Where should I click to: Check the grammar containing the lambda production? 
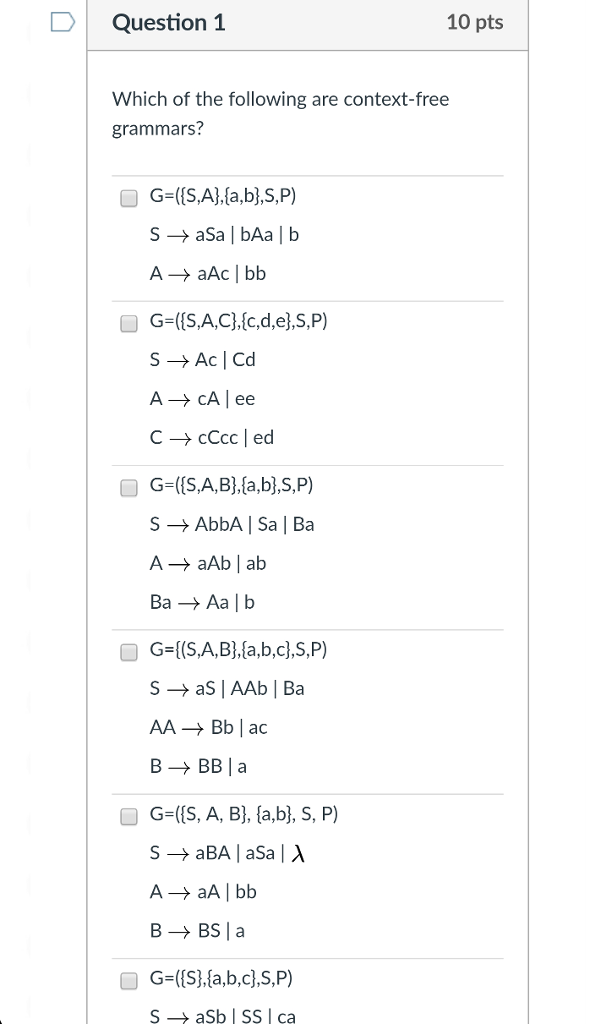128,816
